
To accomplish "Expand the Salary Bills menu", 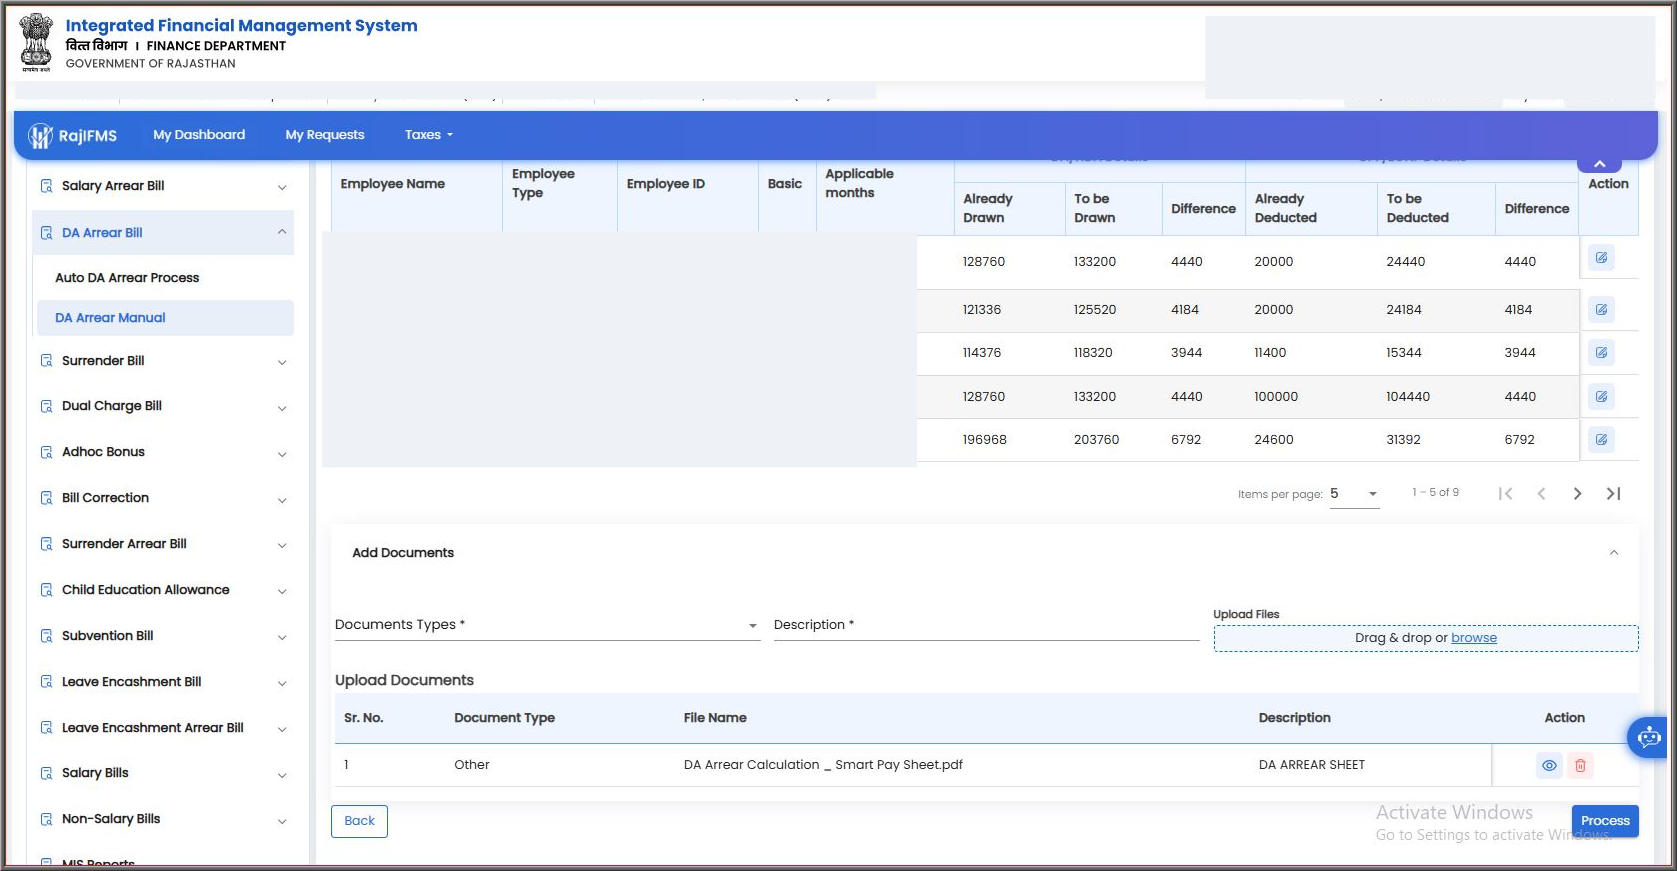I will [x=282, y=775].
